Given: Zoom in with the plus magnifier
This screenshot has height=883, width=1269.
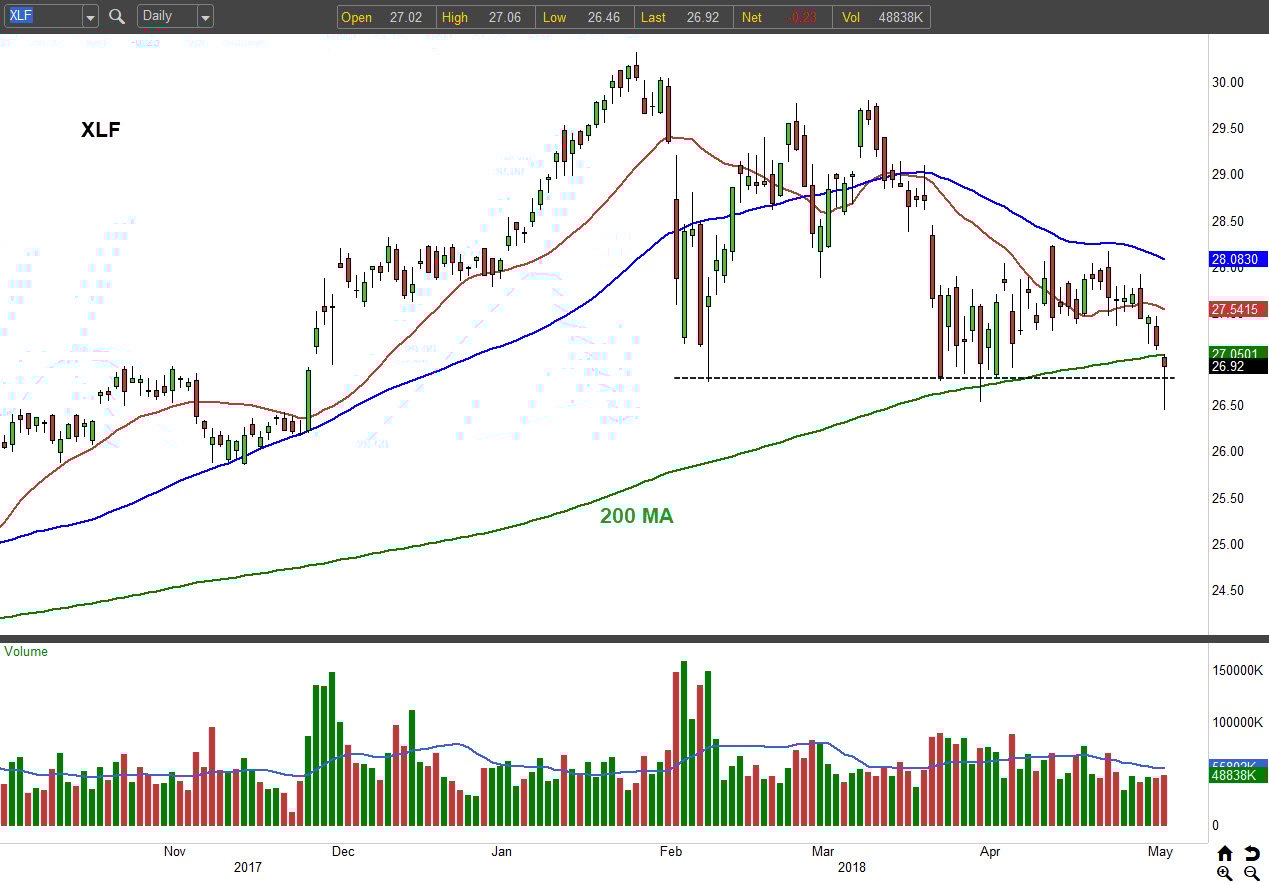Looking at the screenshot, I should point(1225,873).
